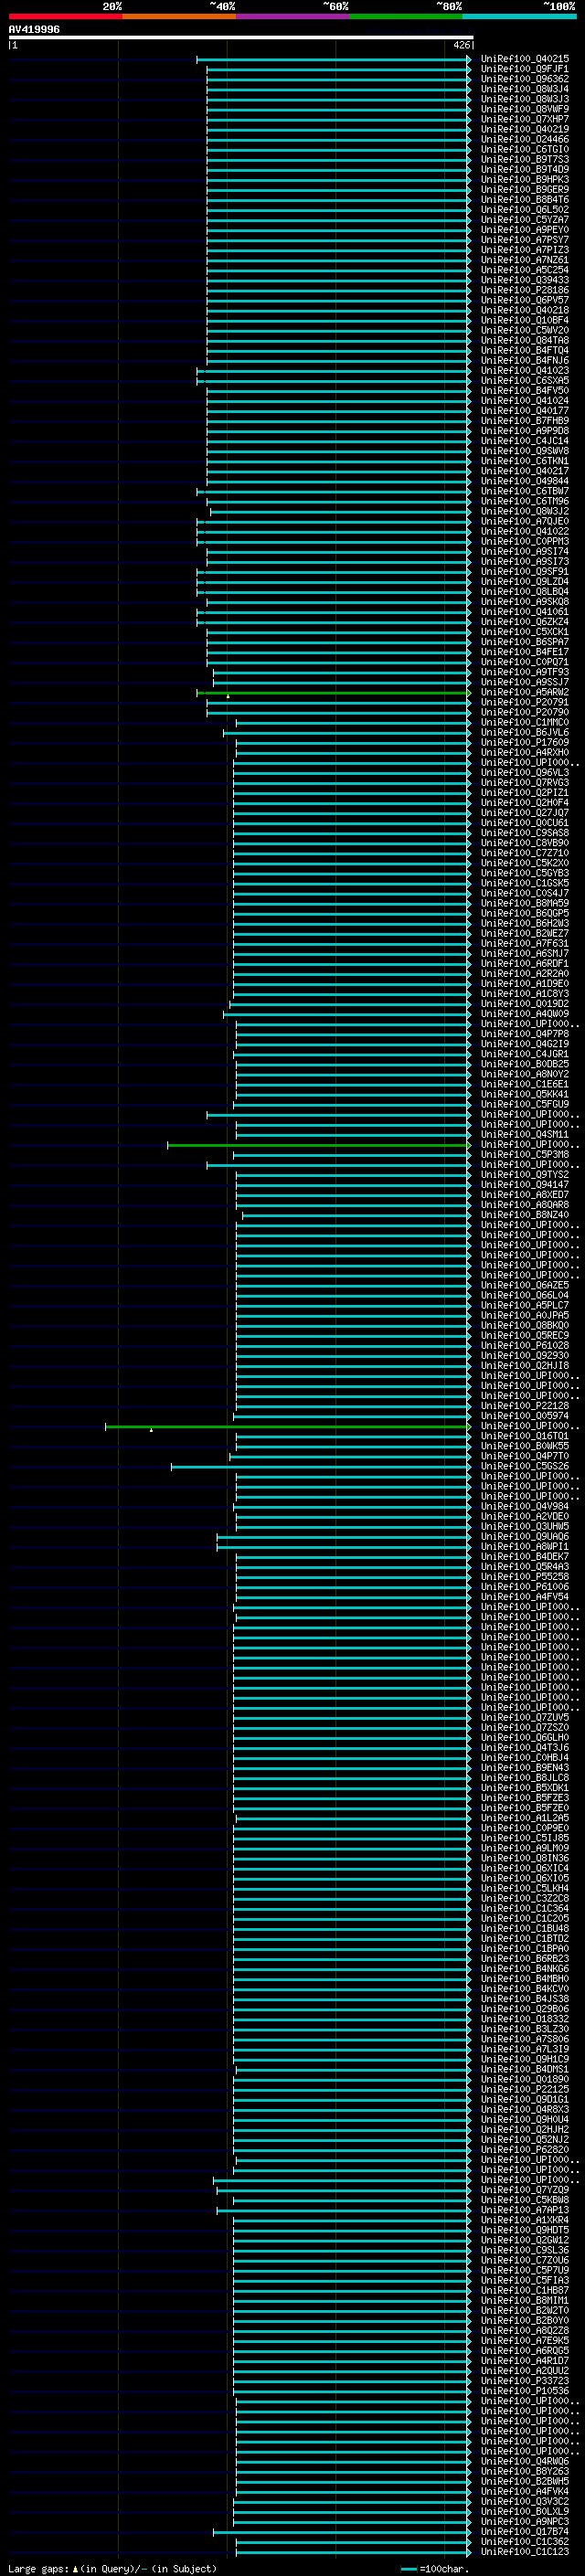Image resolution: width=585 pixels, height=2576 pixels.
Task: Select the UniRef100_Q6GLH0 label
Action: coord(525,1737)
